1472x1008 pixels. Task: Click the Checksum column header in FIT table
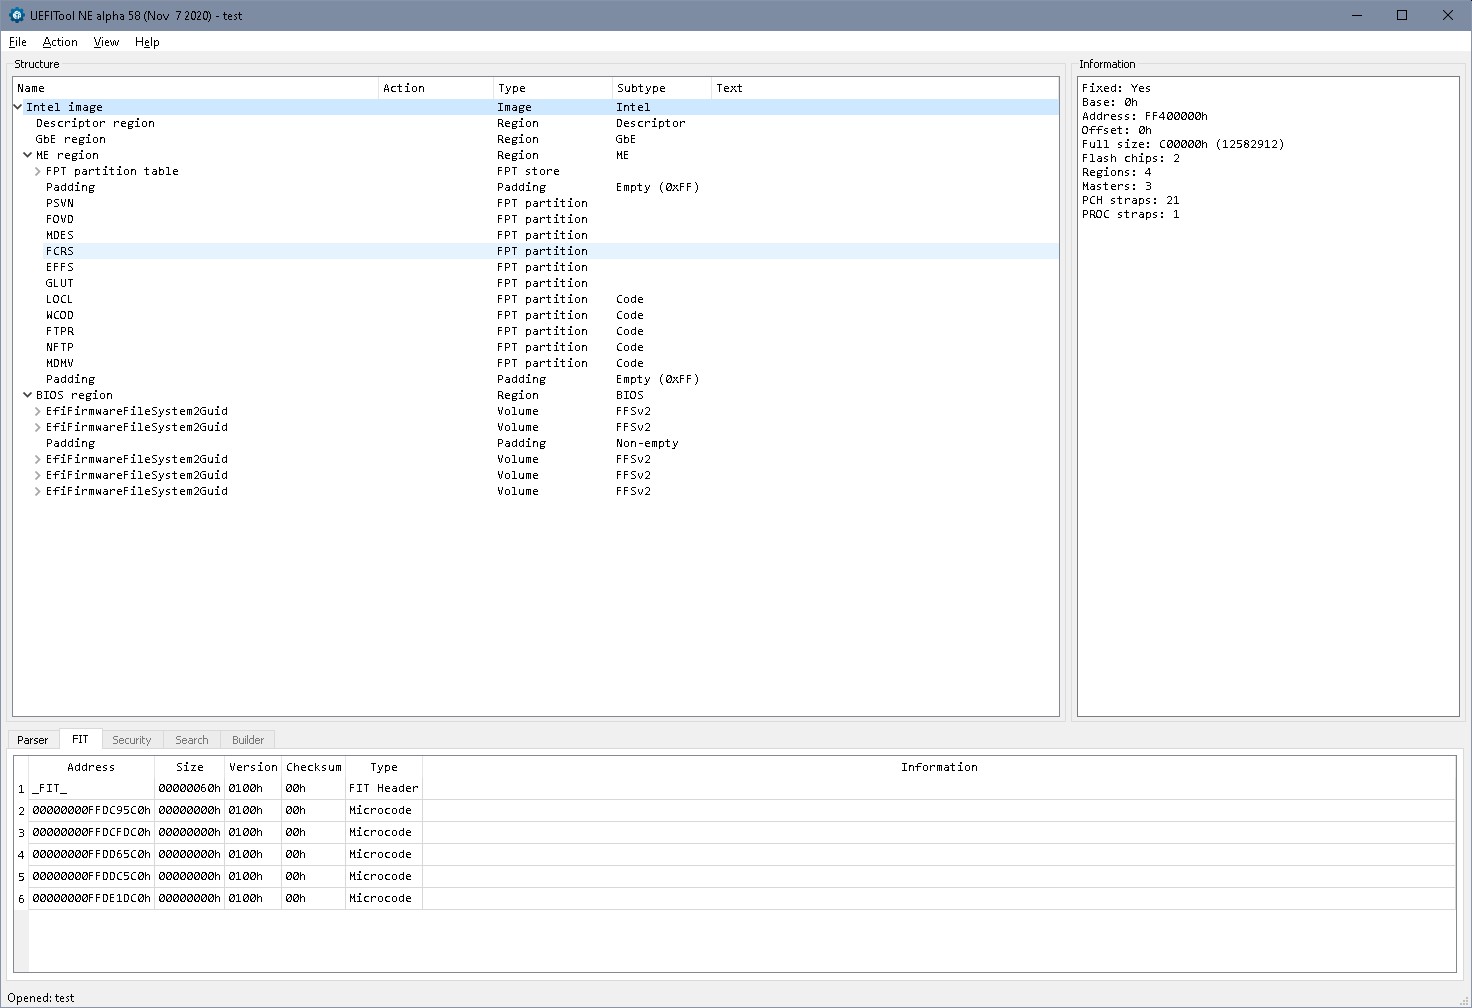tap(313, 767)
